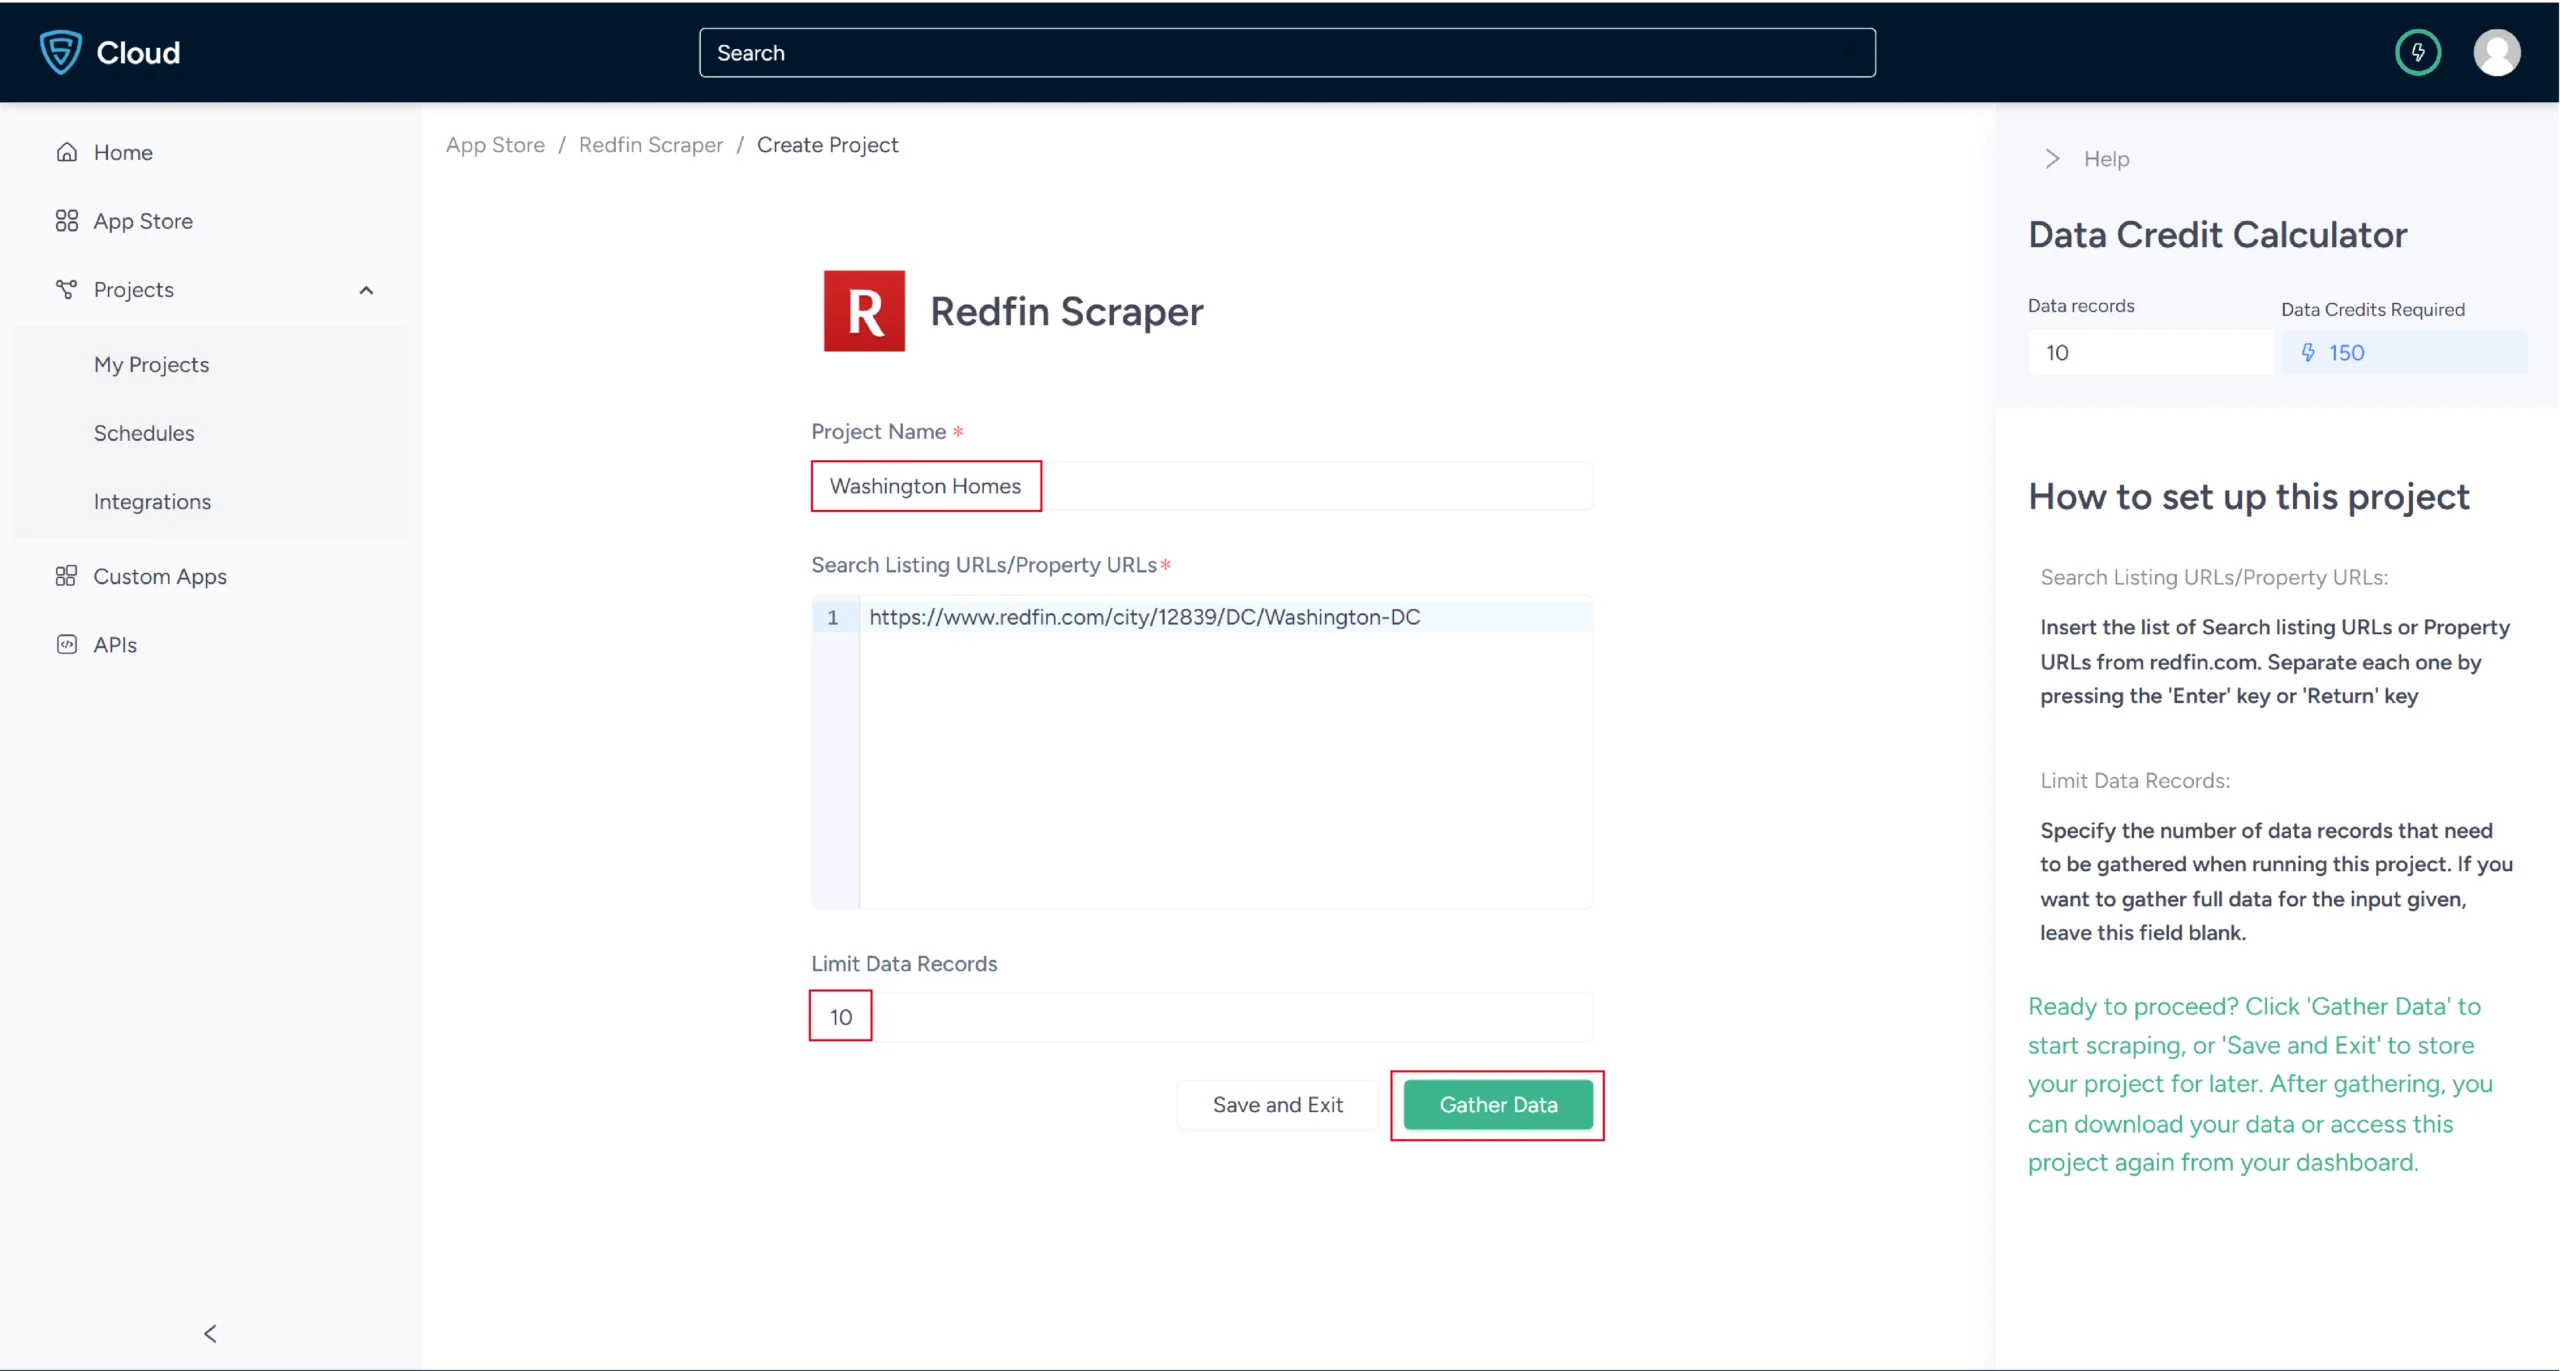Screen dimensions: 2560x1371
Task: Click the Gather Data button
Action: click(x=1498, y=1105)
